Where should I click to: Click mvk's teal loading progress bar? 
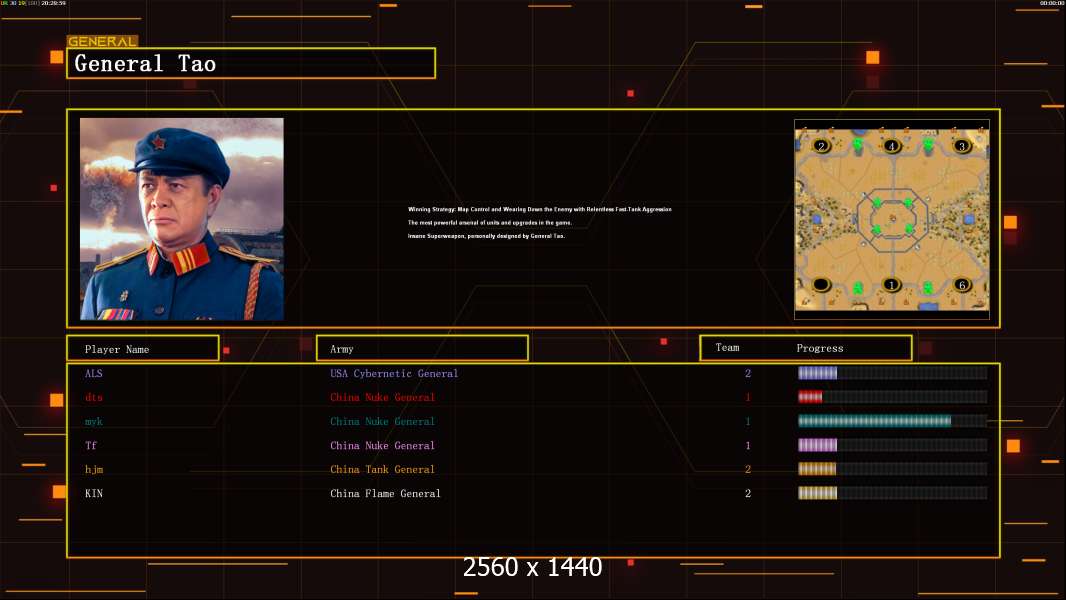tap(892, 421)
